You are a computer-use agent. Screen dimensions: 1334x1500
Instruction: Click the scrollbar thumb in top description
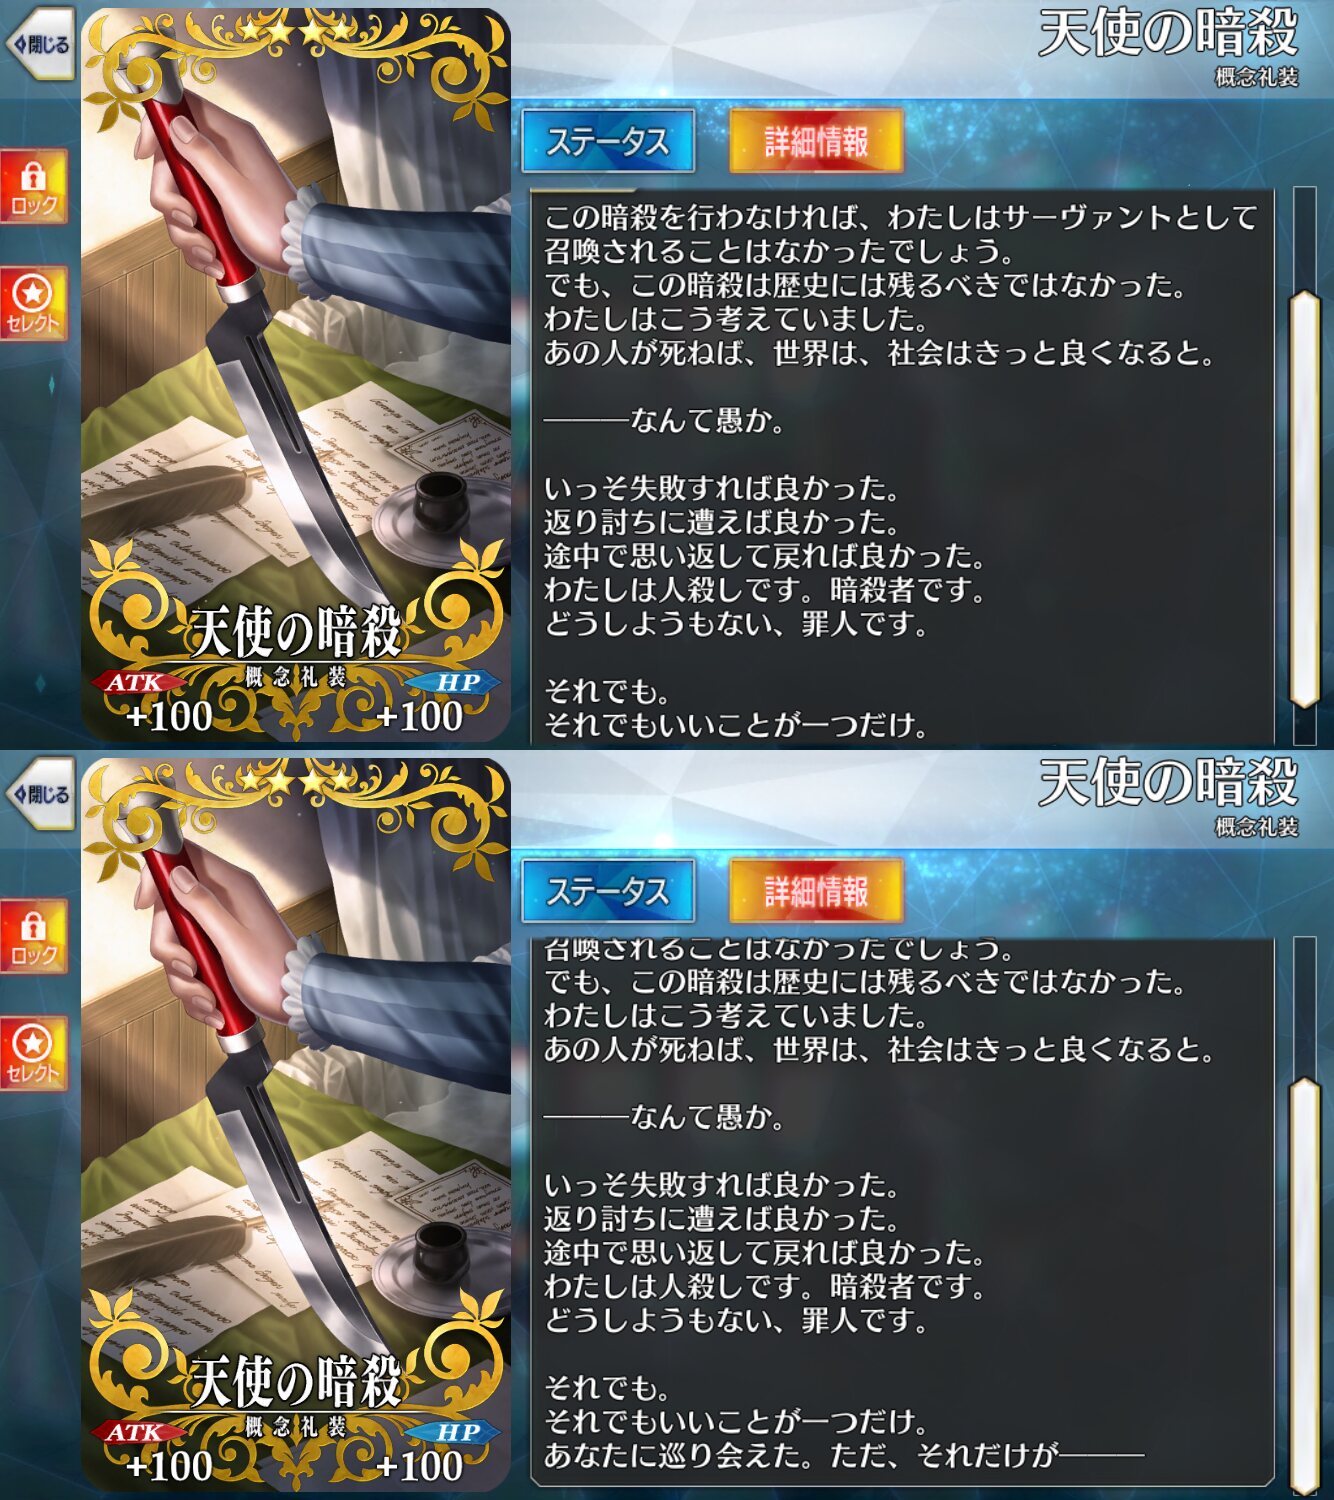coord(1305,500)
